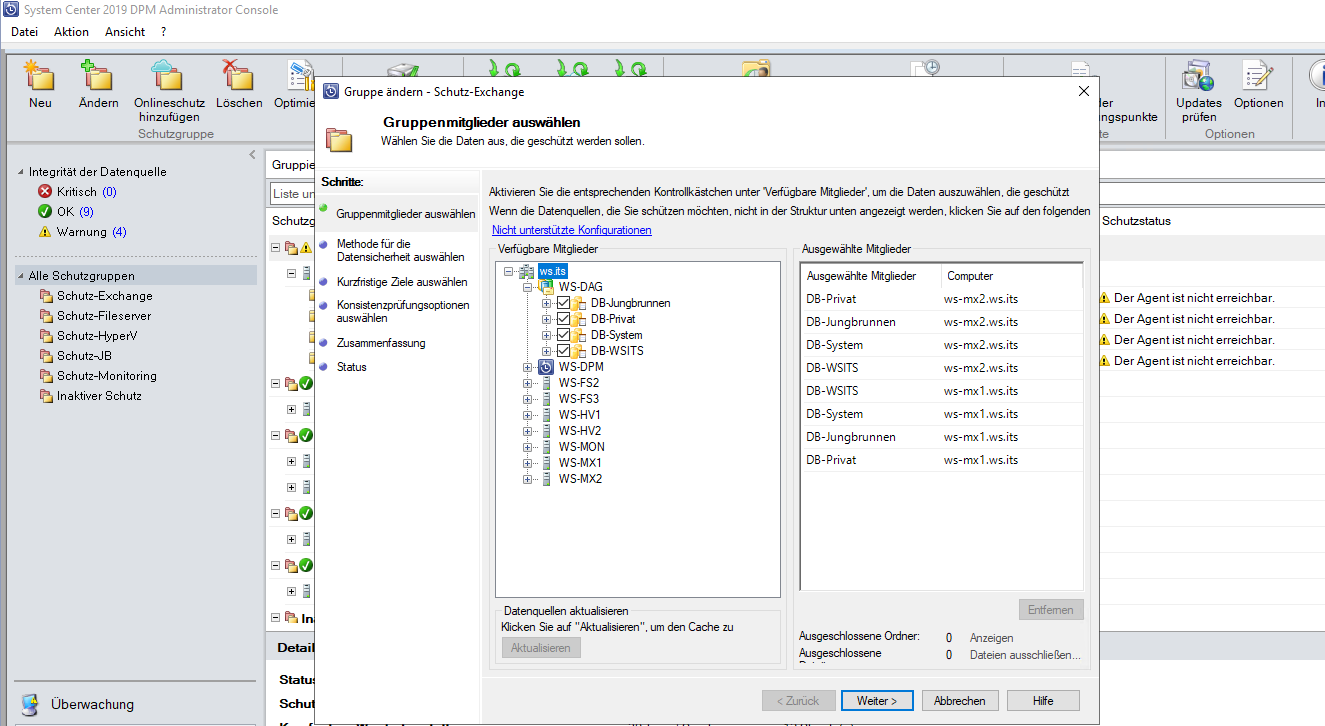Click the Abbrechen button
1325x726 pixels.
(x=960, y=701)
